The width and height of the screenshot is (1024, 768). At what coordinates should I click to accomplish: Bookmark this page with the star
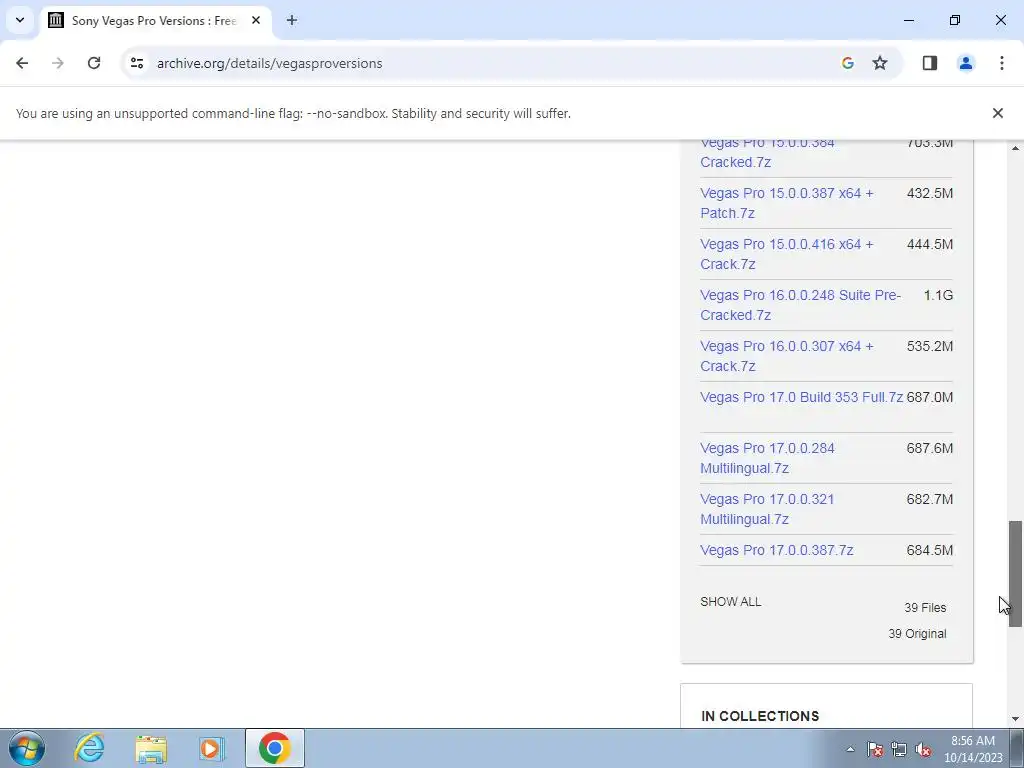coord(880,63)
